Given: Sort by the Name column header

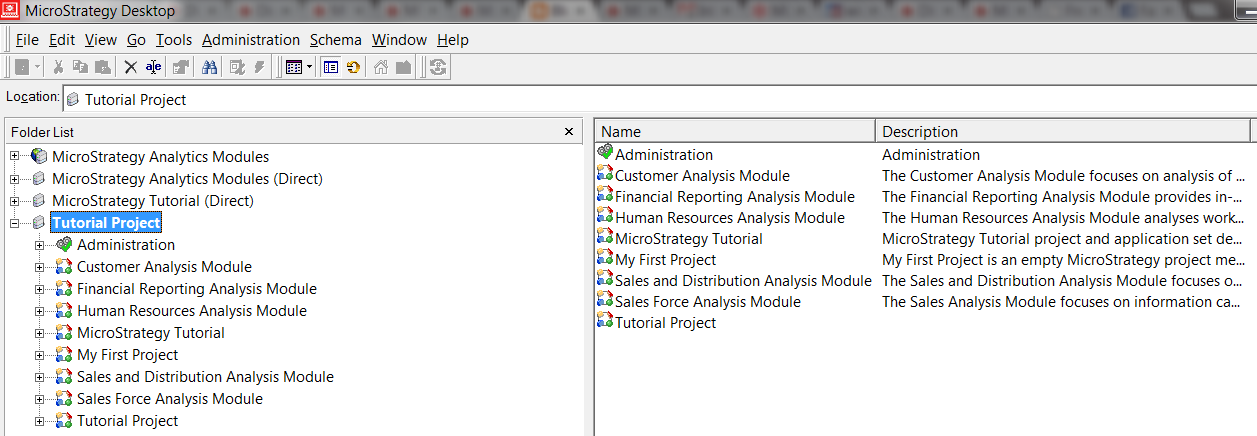Looking at the screenshot, I should pos(735,131).
